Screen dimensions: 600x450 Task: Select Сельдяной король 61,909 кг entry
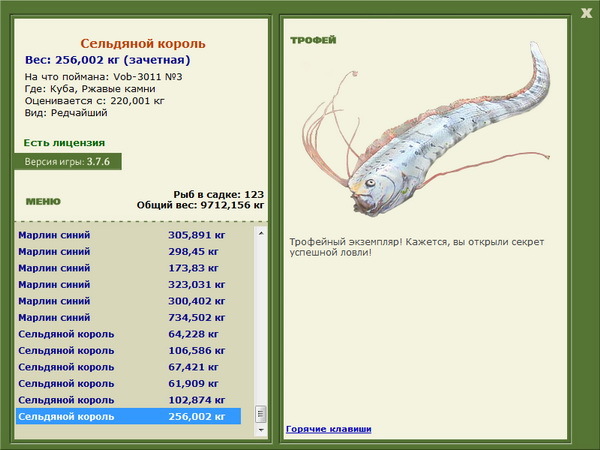click(x=129, y=383)
